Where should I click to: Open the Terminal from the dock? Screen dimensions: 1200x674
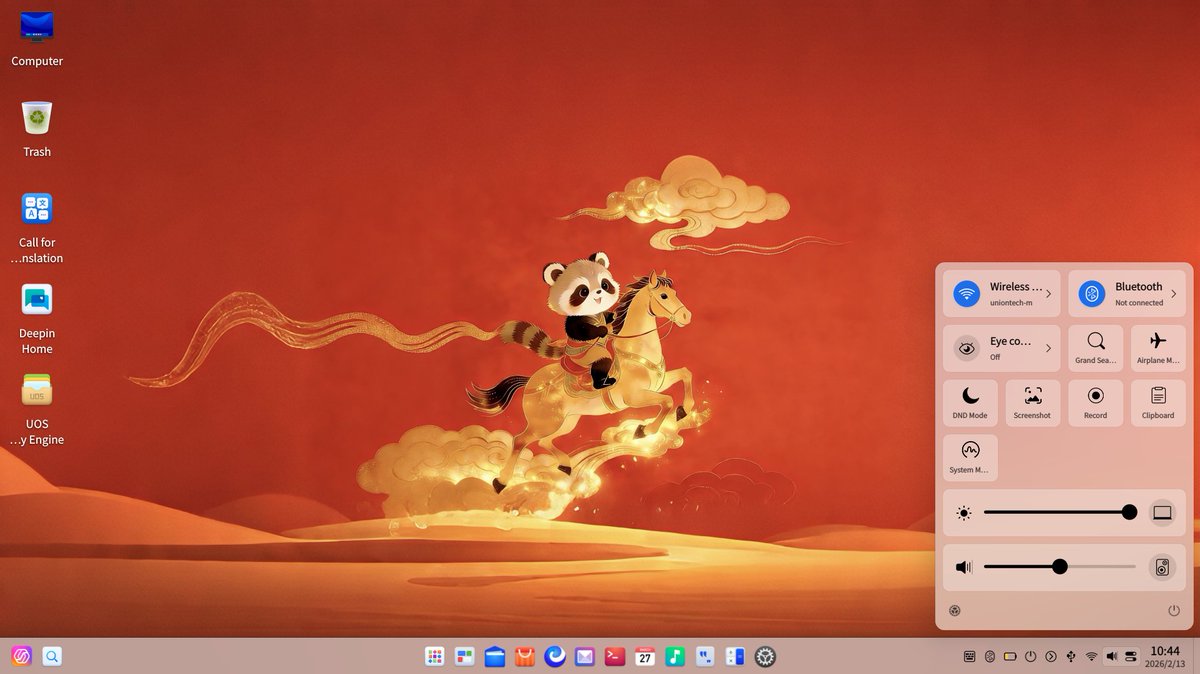[x=614, y=656]
